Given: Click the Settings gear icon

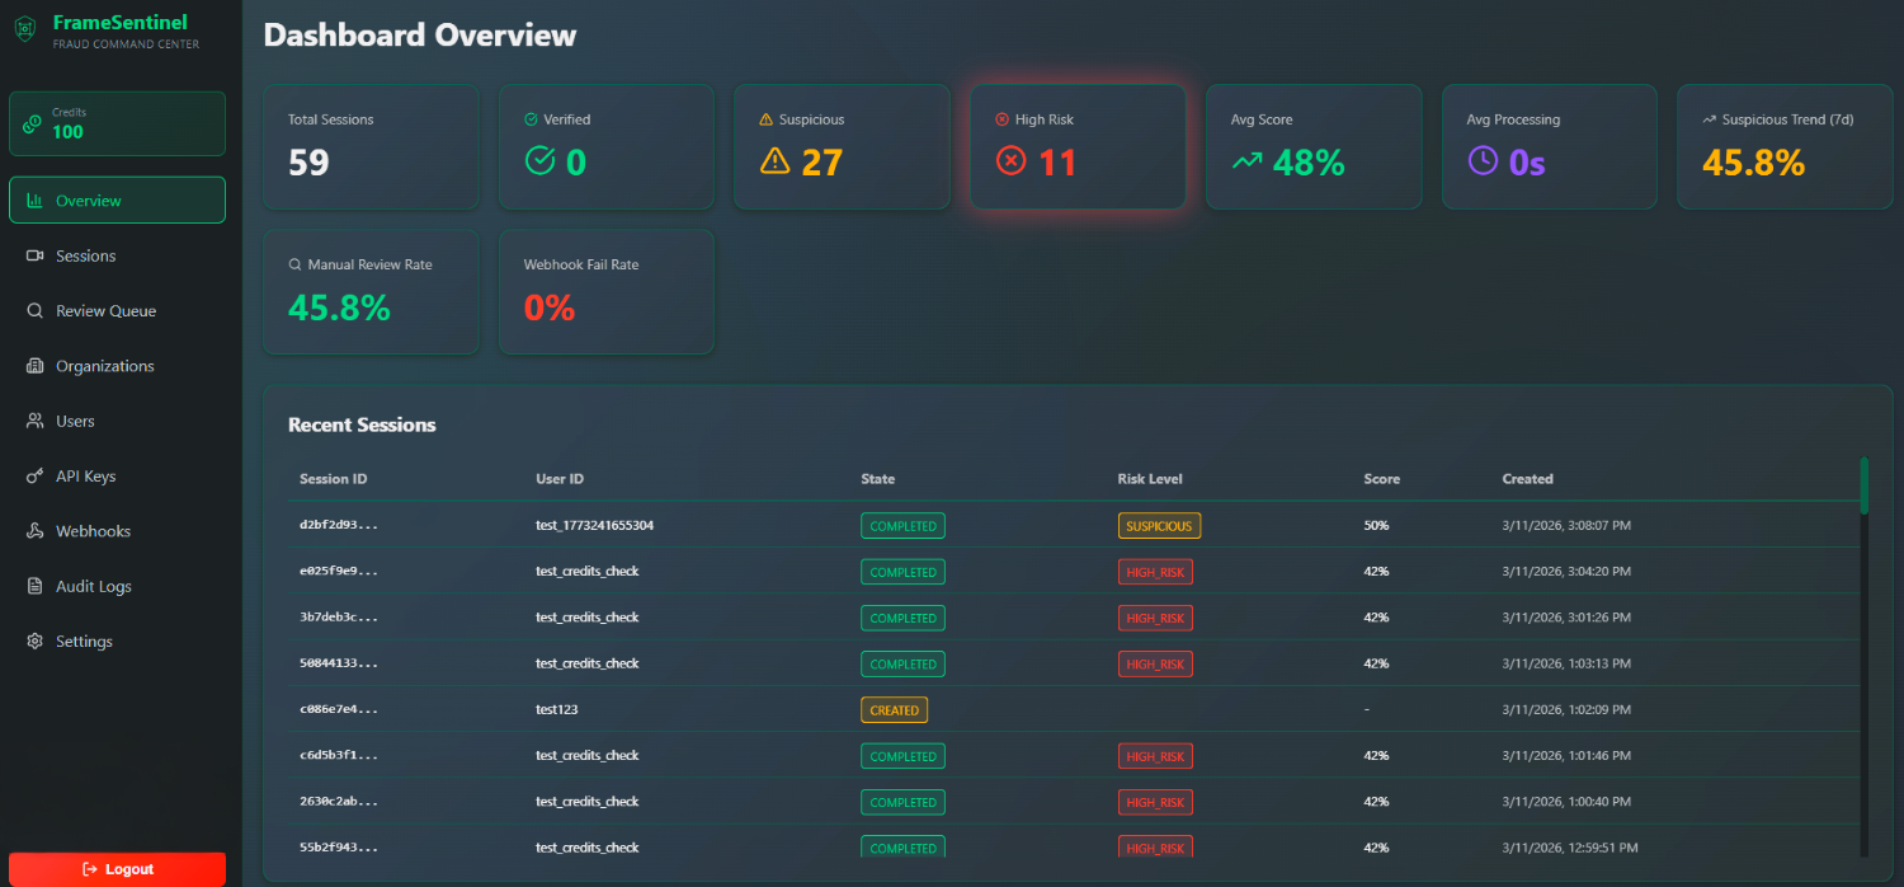Looking at the screenshot, I should 35,641.
